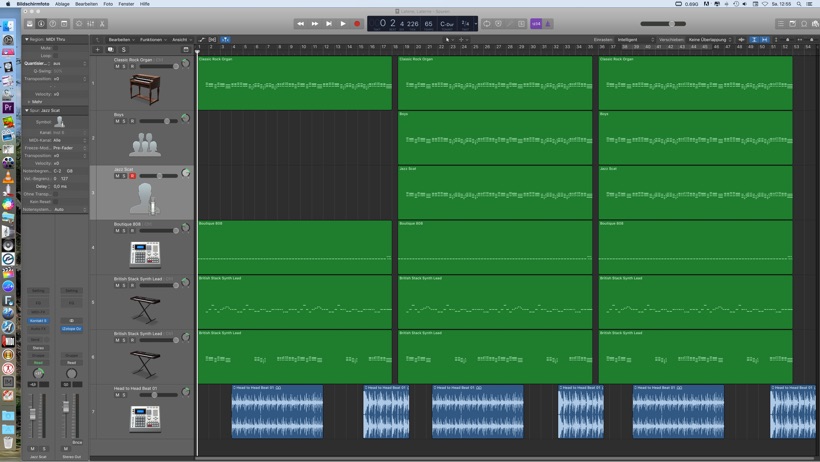Click the tempo value 65 in LCD
This screenshot has width=820, height=462.
(x=428, y=24)
